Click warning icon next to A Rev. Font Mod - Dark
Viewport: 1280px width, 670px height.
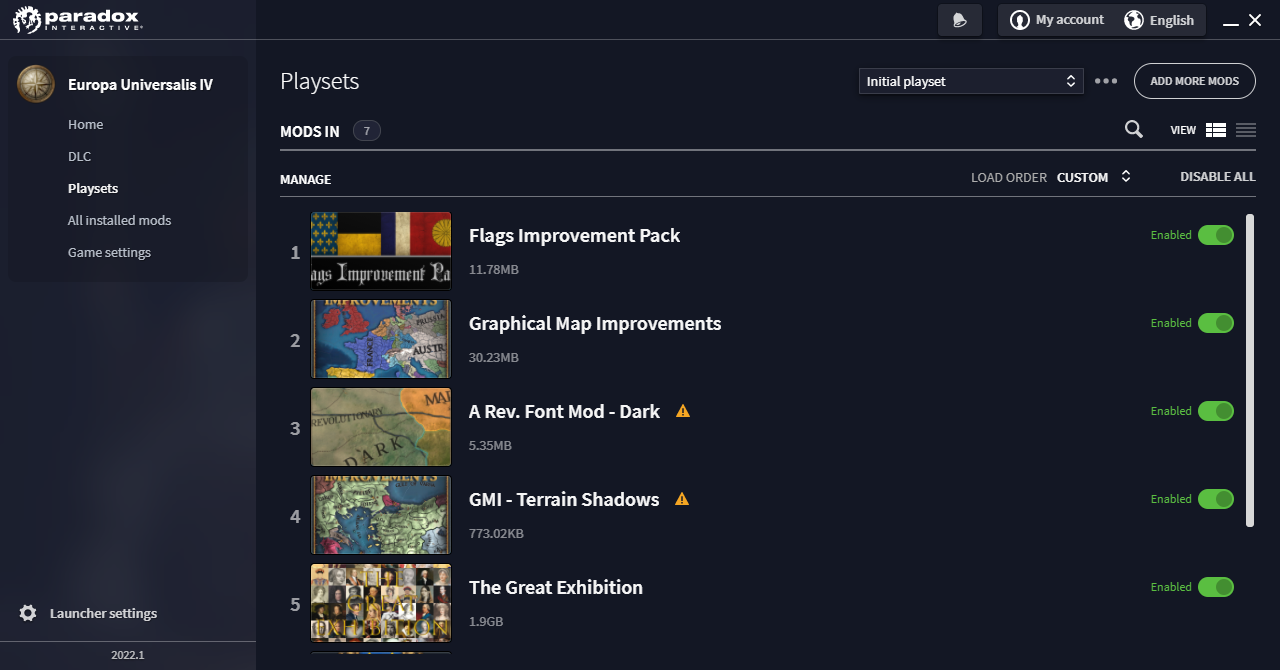683,411
